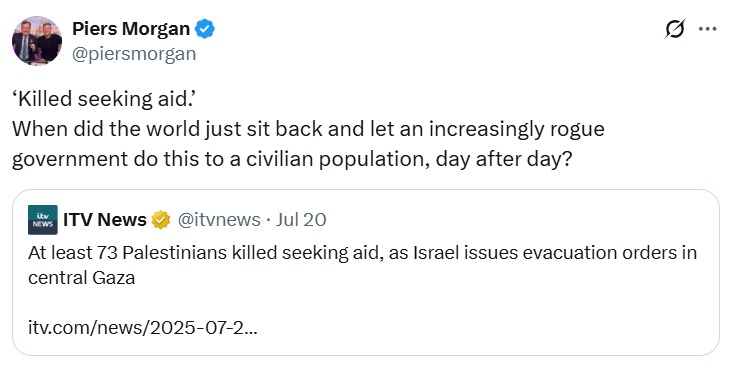
Task: Click the 'day after day?' text line
Action: tap(503, 160)
